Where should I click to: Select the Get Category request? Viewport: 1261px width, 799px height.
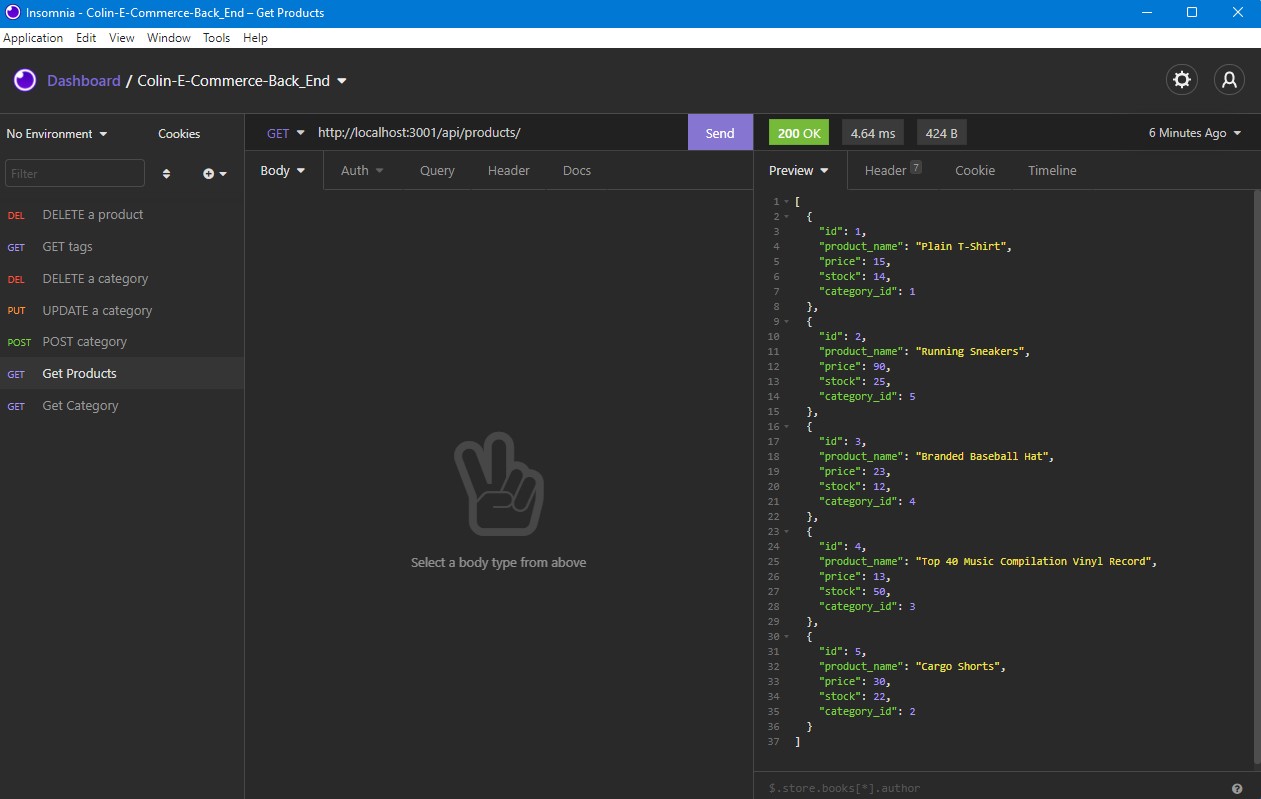coord(122,405)
